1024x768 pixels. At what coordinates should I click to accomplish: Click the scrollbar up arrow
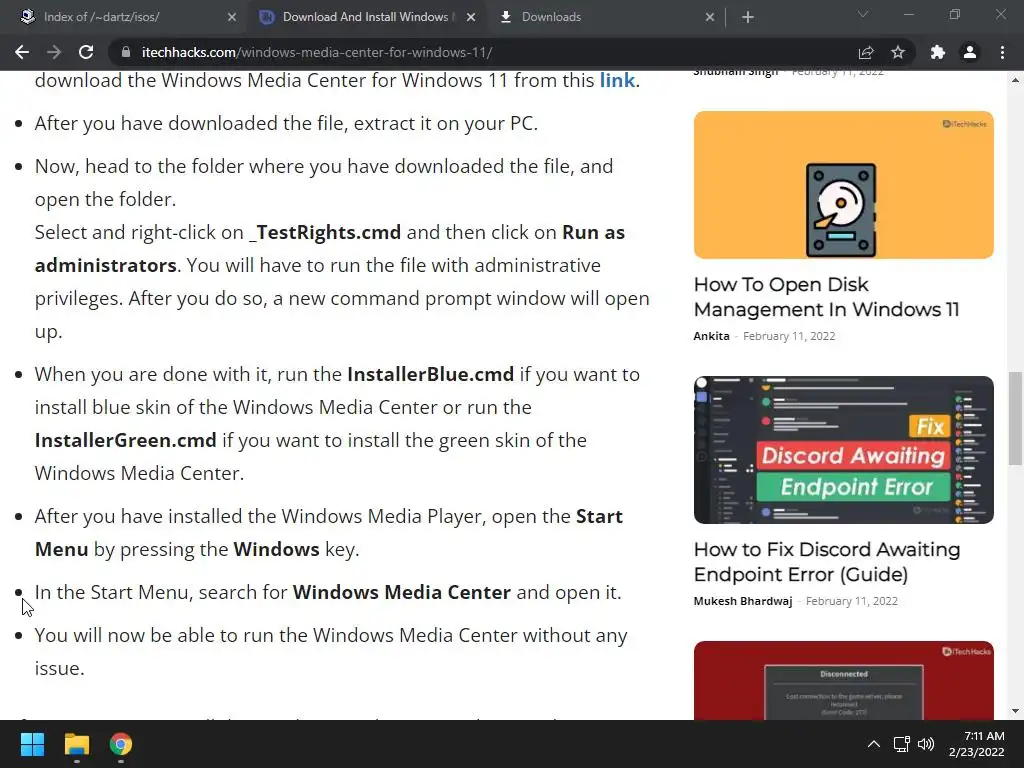(x=1015, y=80)
